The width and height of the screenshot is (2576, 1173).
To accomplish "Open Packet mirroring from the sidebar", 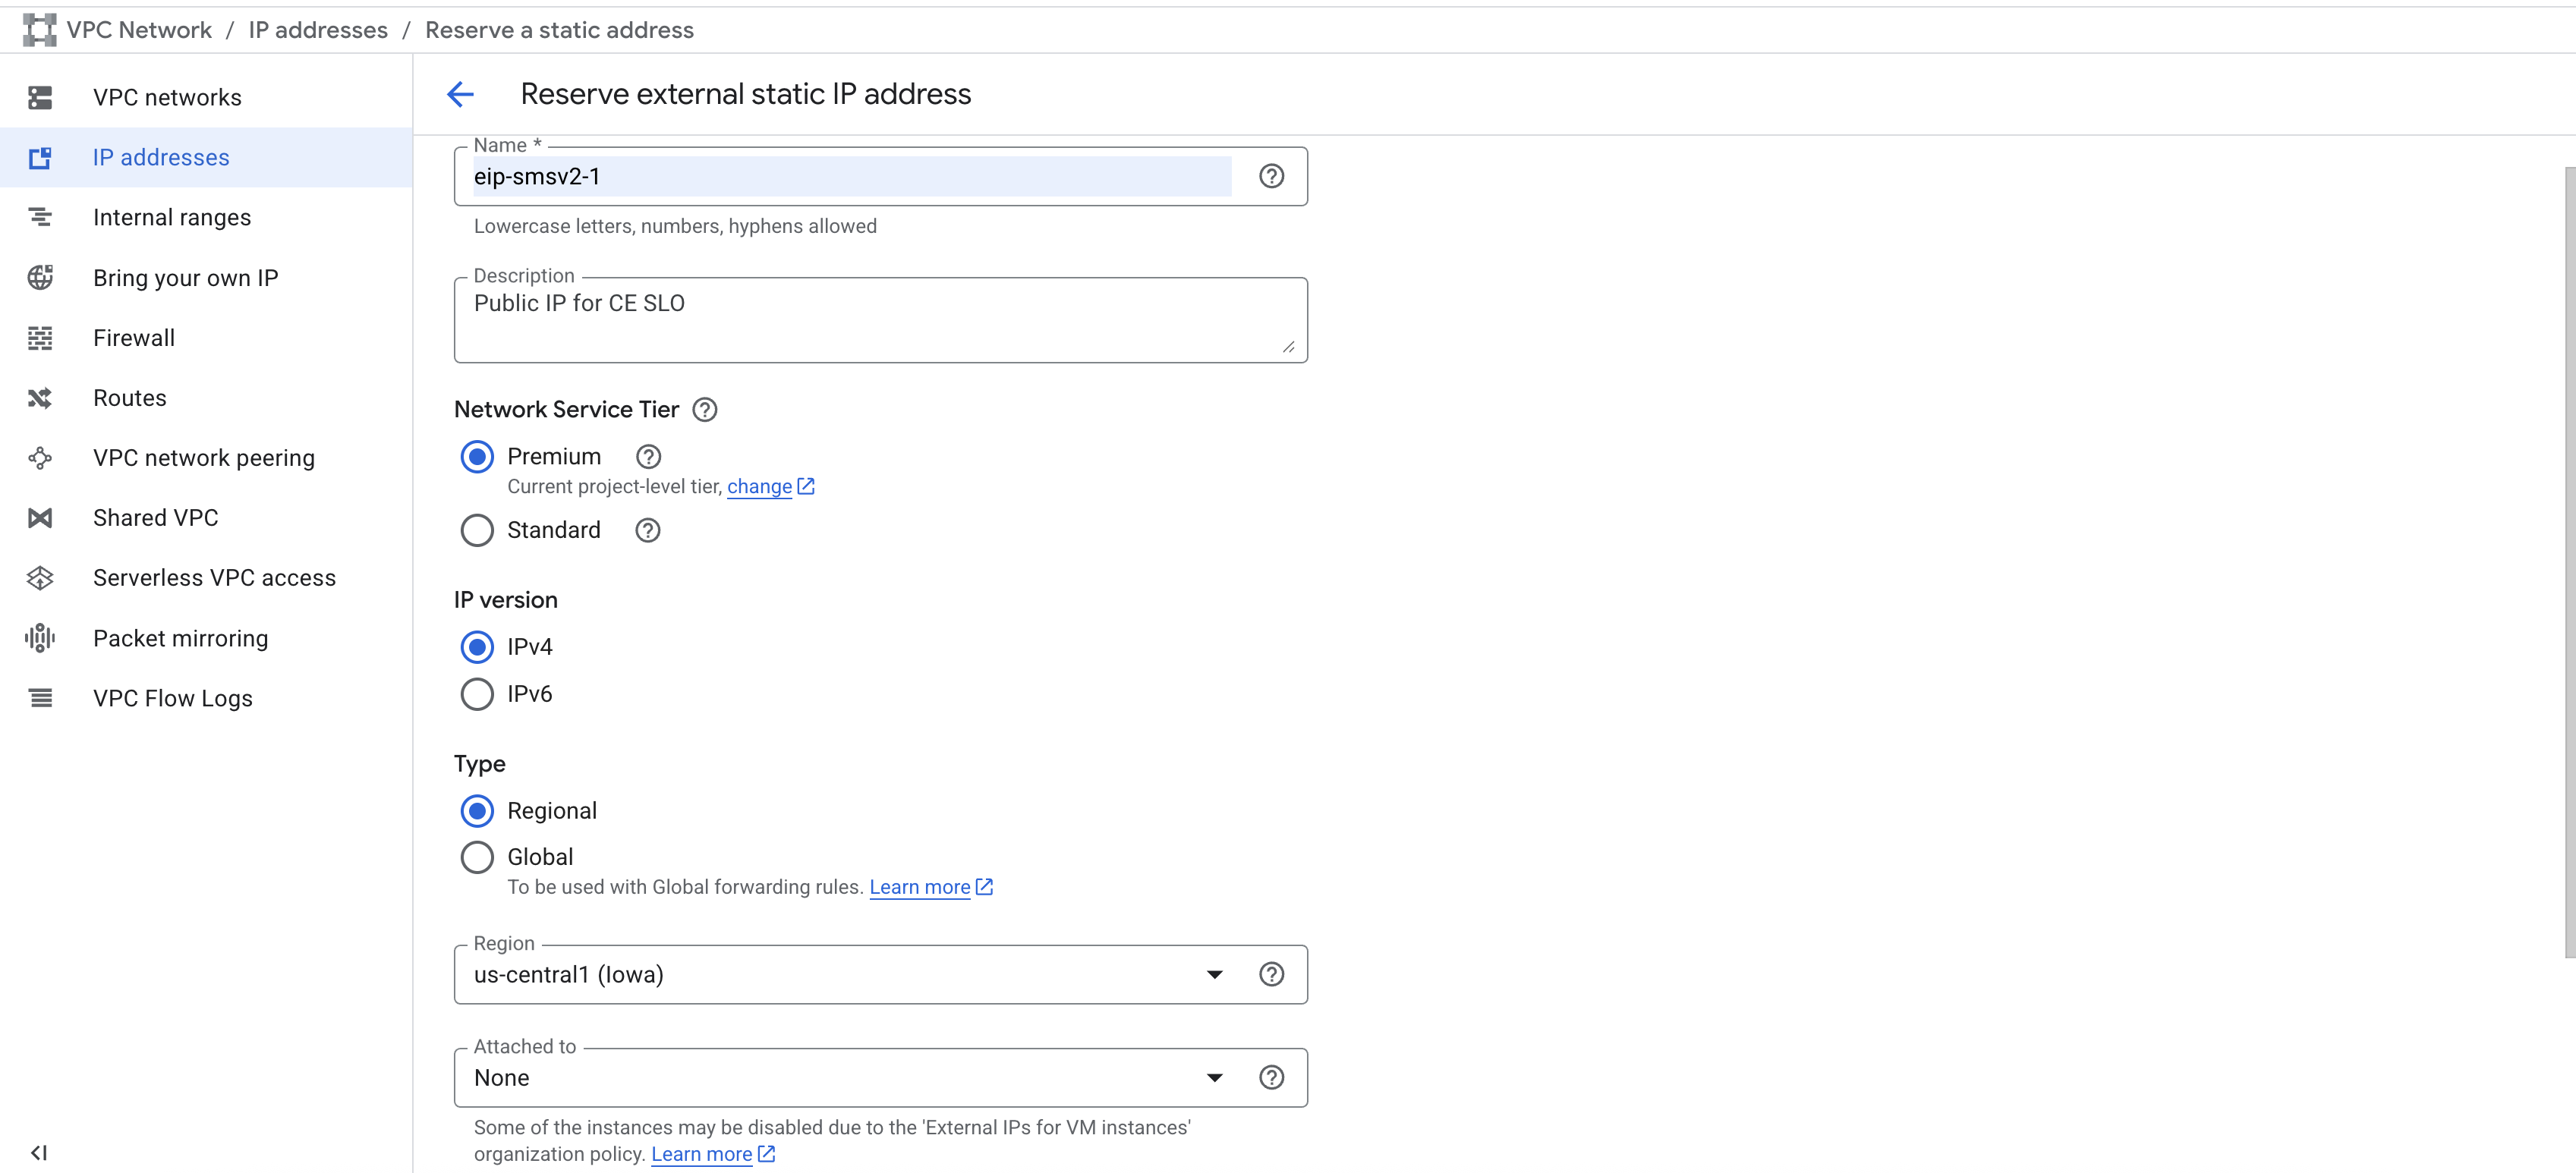I will [x=180, y=637].
